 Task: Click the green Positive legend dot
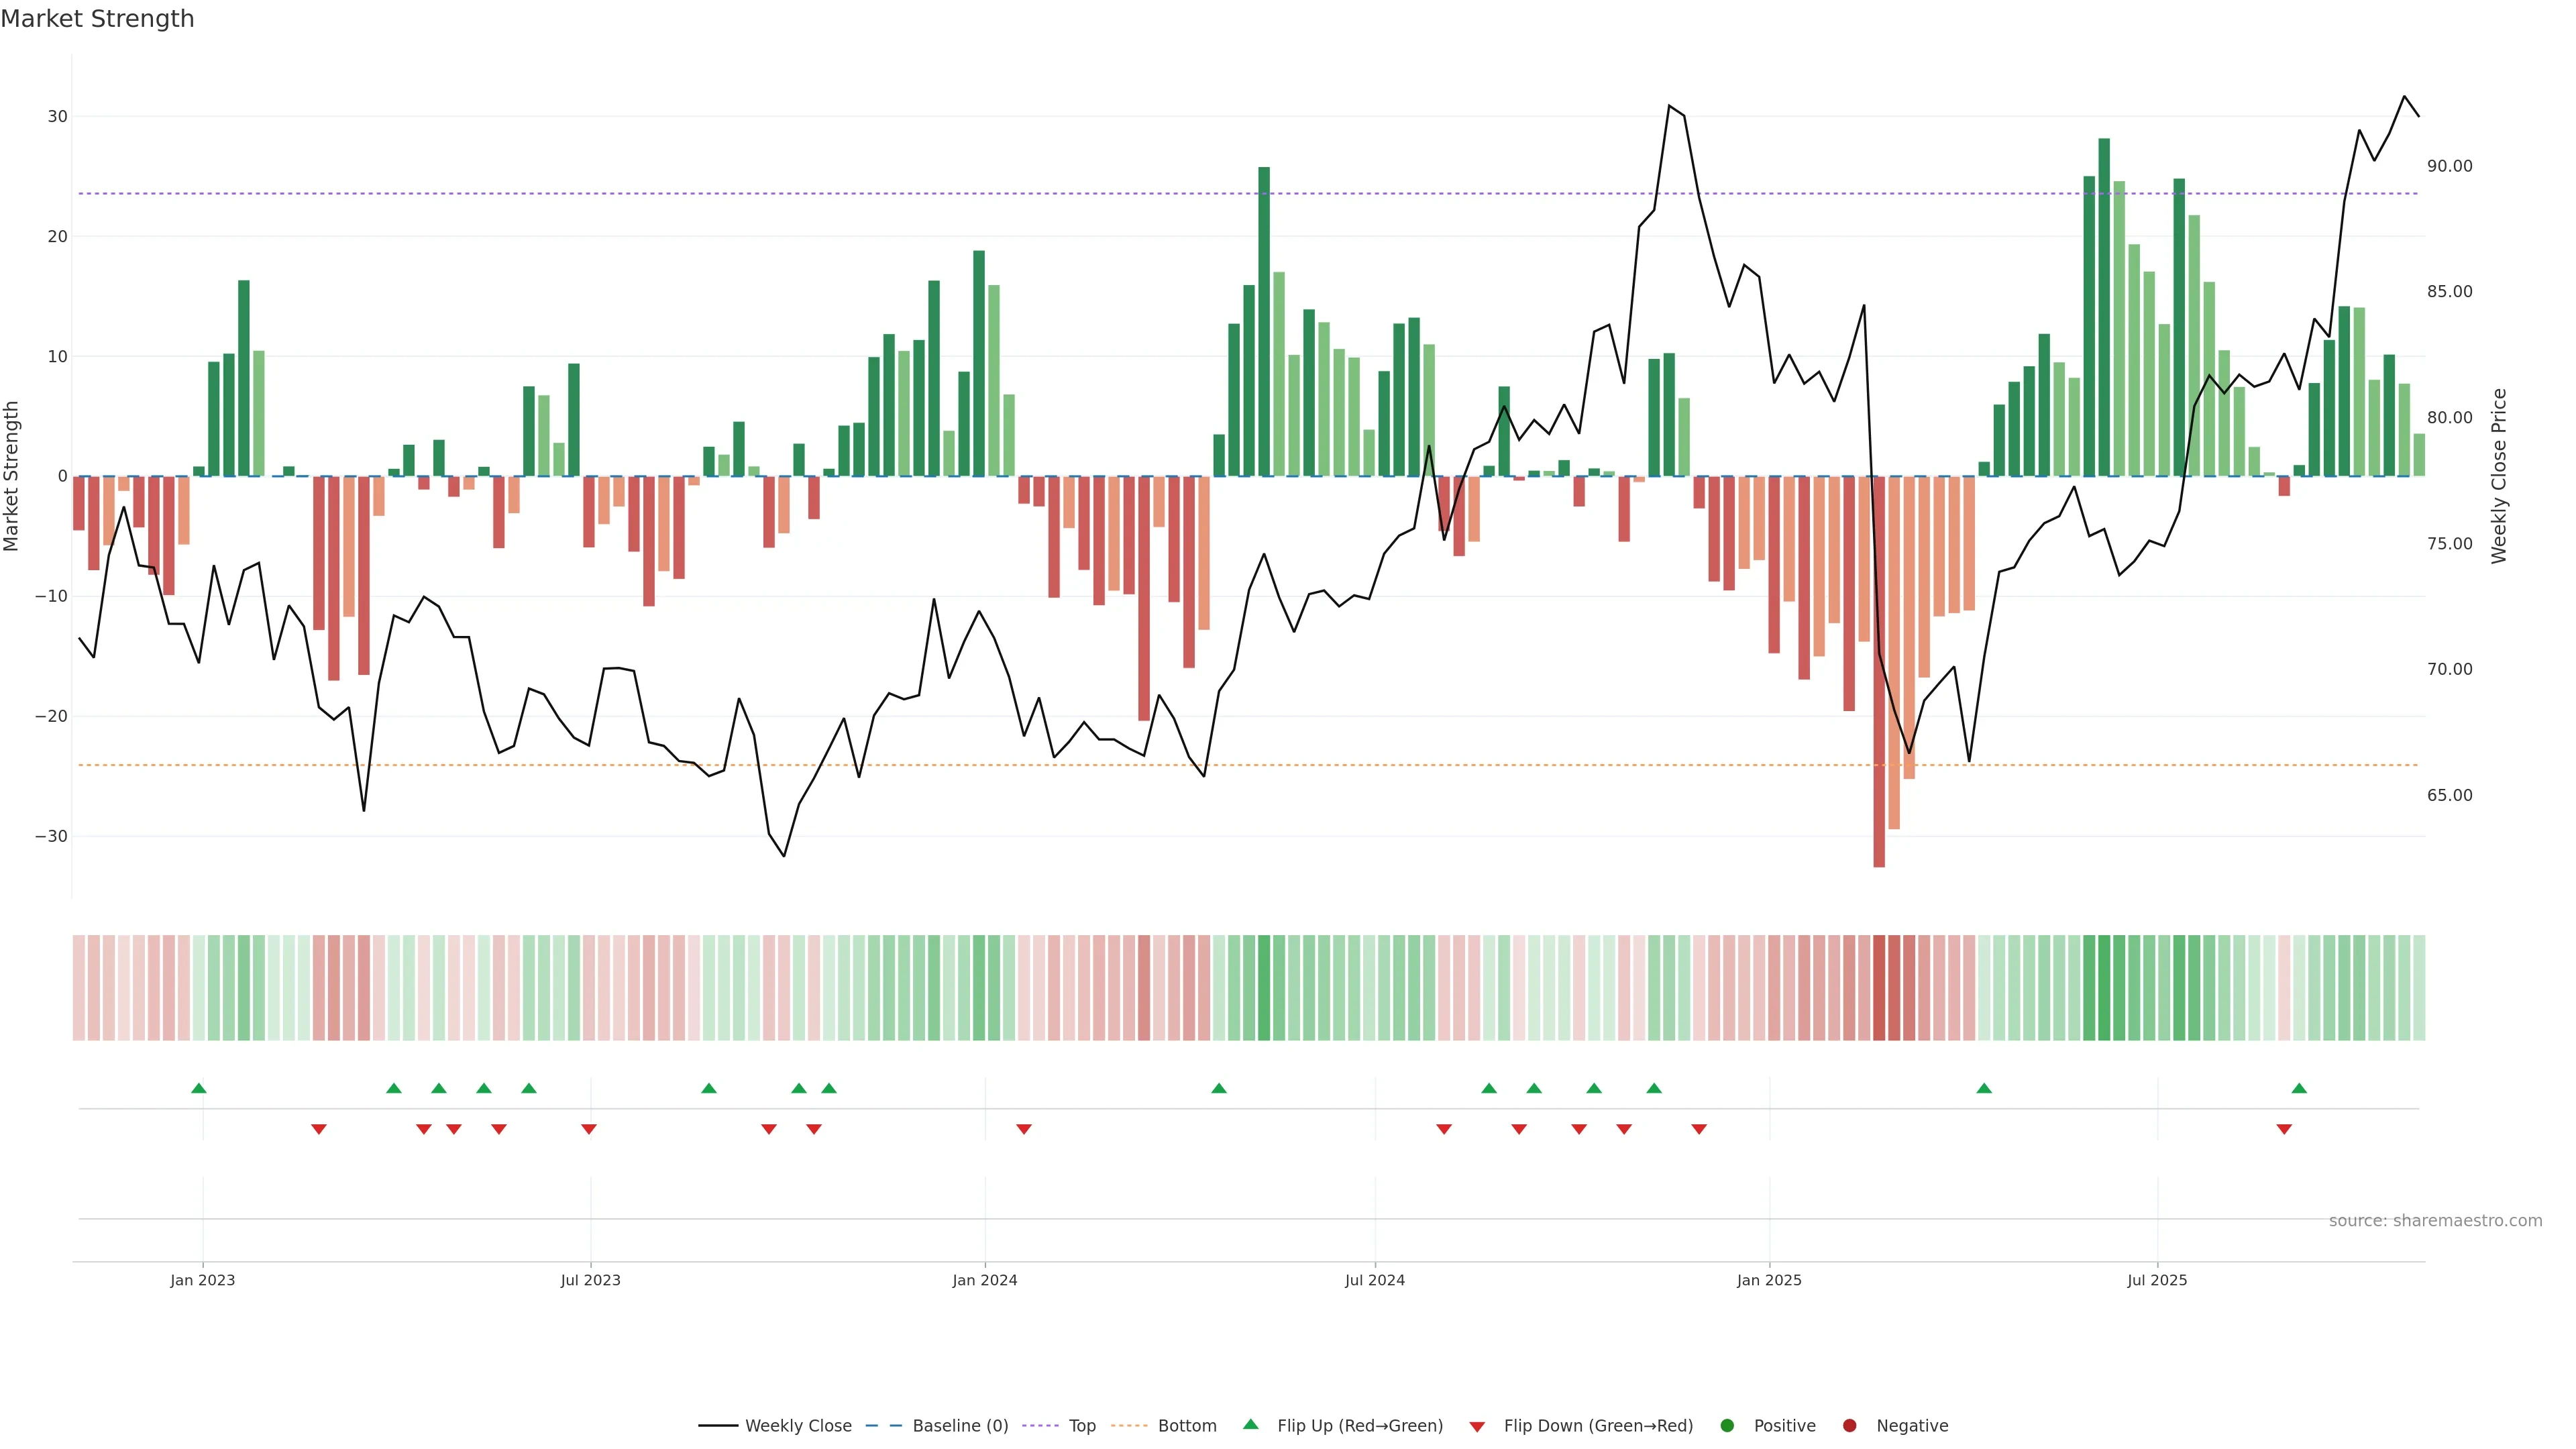tap(1727, 1426)
